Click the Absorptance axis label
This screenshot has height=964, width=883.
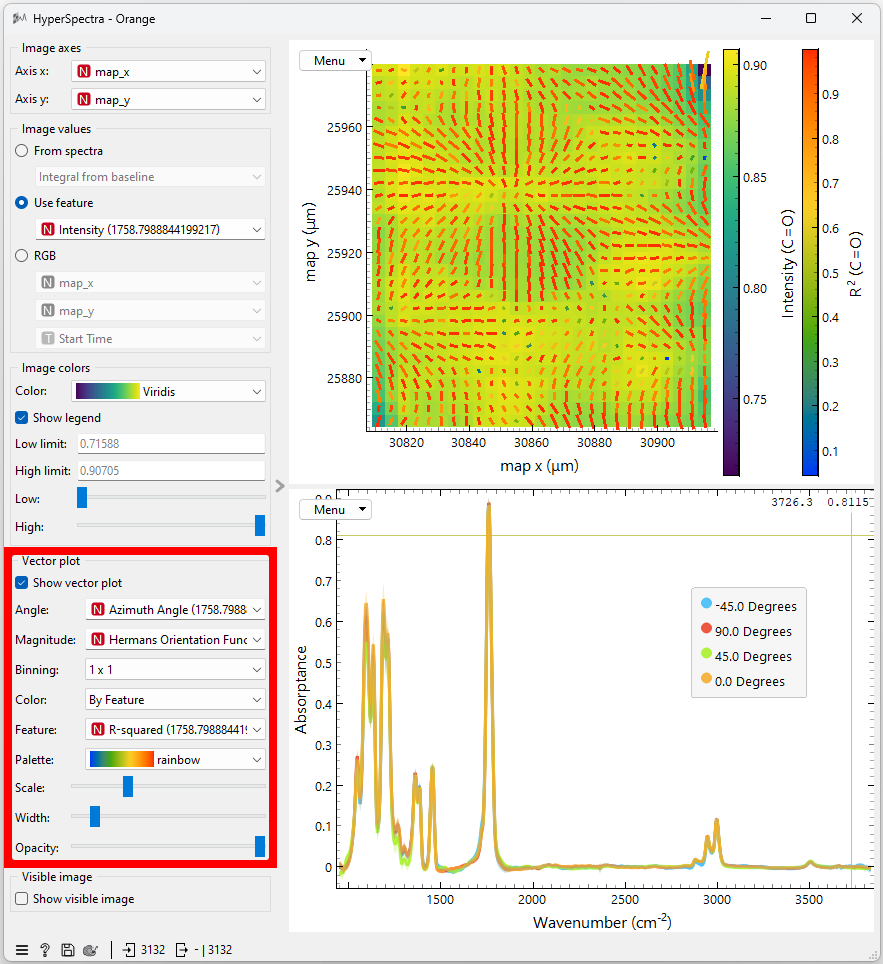coord(301,690)
